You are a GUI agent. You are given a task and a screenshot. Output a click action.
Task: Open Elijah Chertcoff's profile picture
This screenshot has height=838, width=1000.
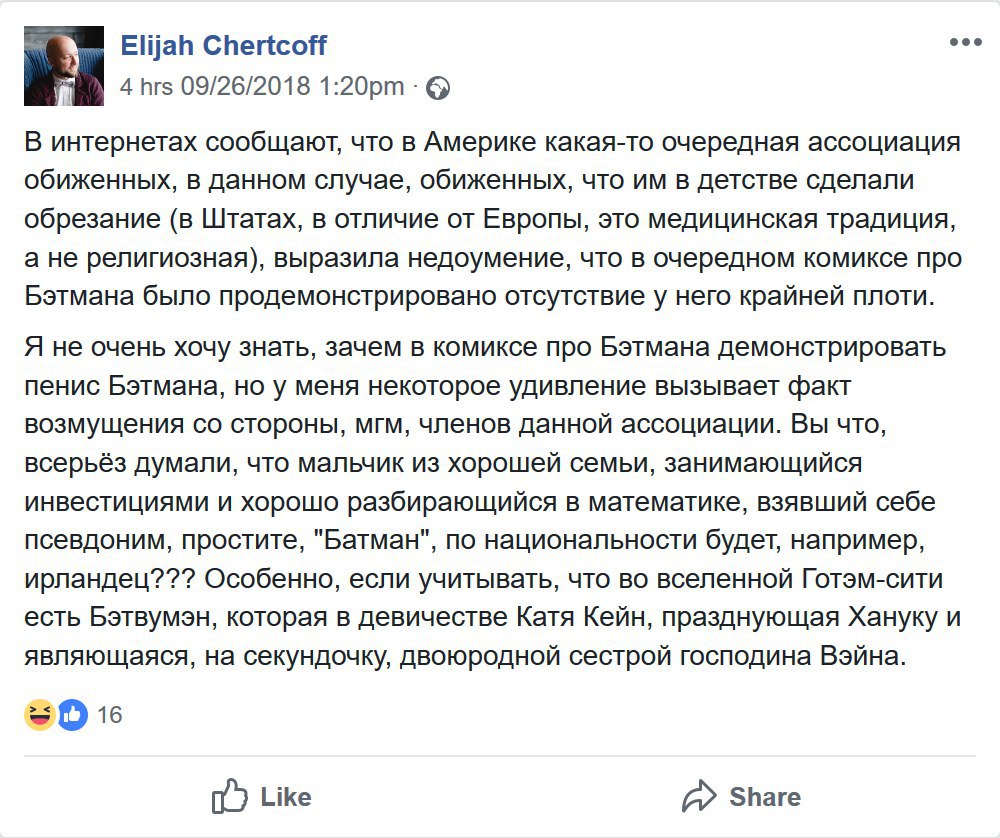coord(63,66)
